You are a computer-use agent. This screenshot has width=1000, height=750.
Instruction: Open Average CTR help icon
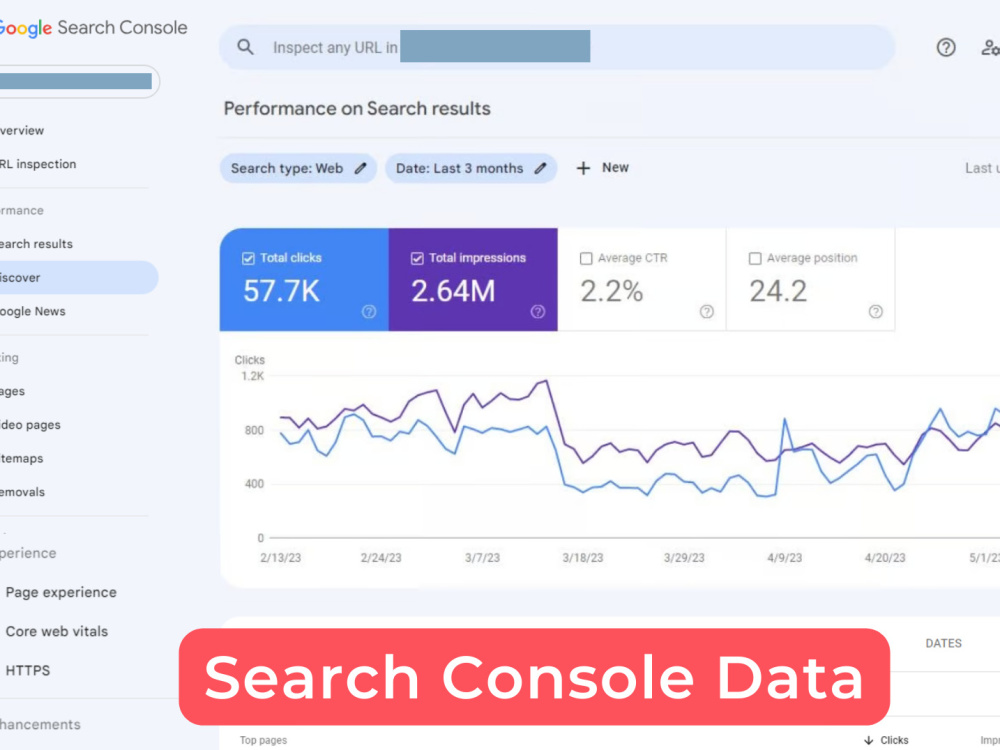click(x=707, y=312)
